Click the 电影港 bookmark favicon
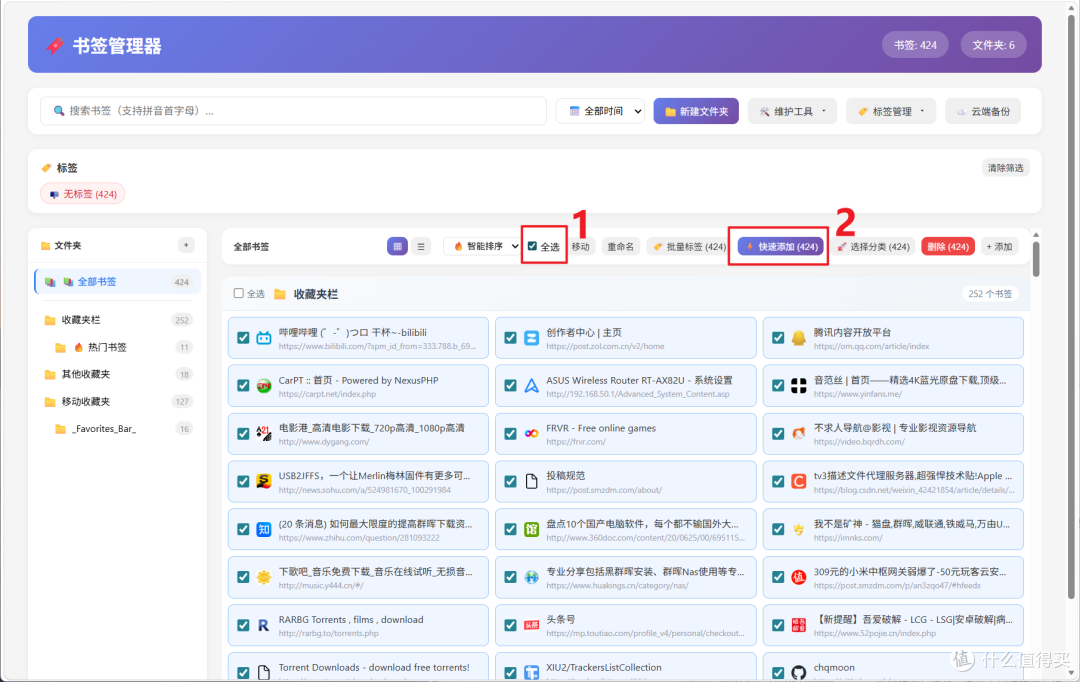The image size is (1080, 682). click(264, 433)
